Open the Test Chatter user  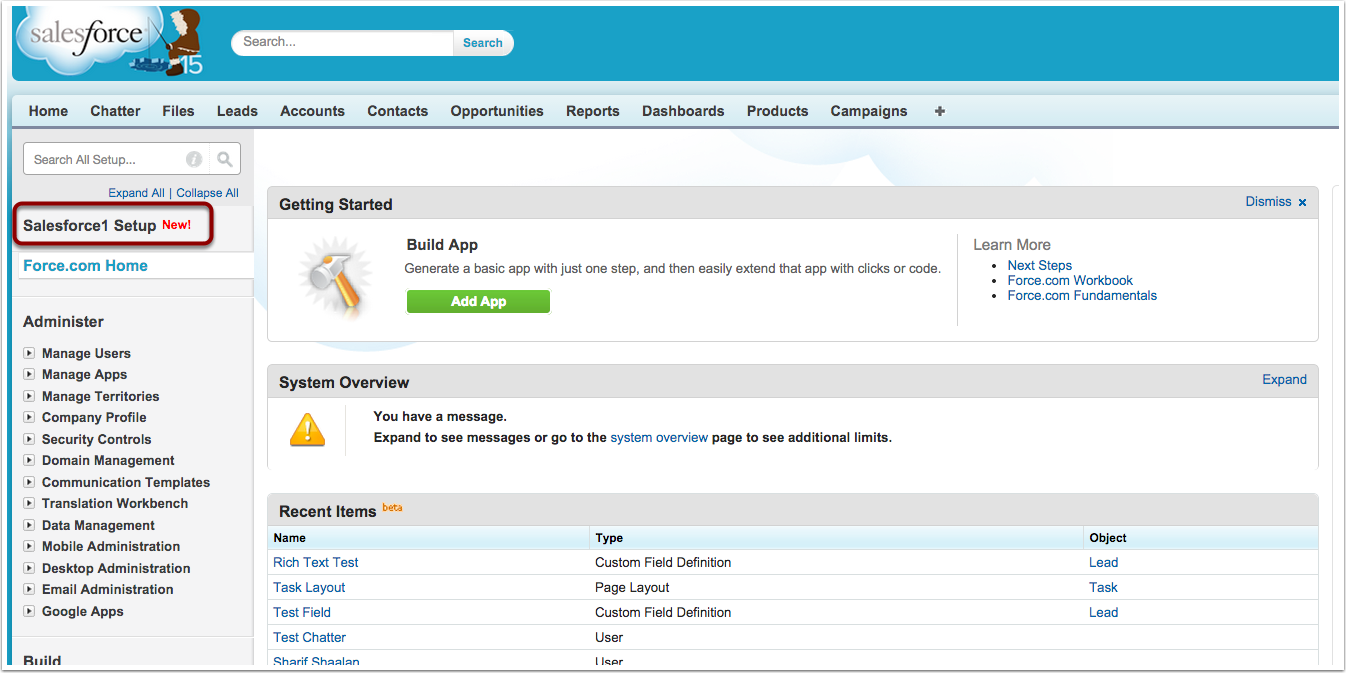[x=309, y=637]
